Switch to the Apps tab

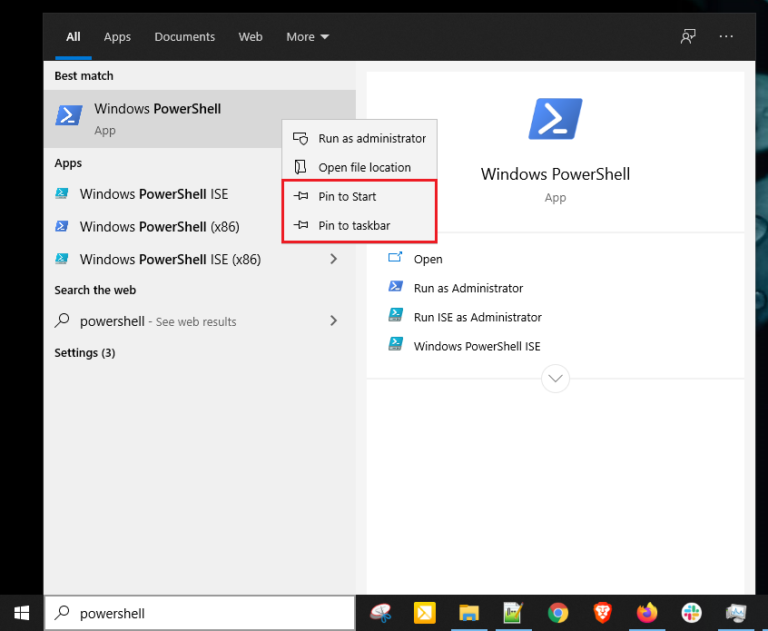click(117, 37)
